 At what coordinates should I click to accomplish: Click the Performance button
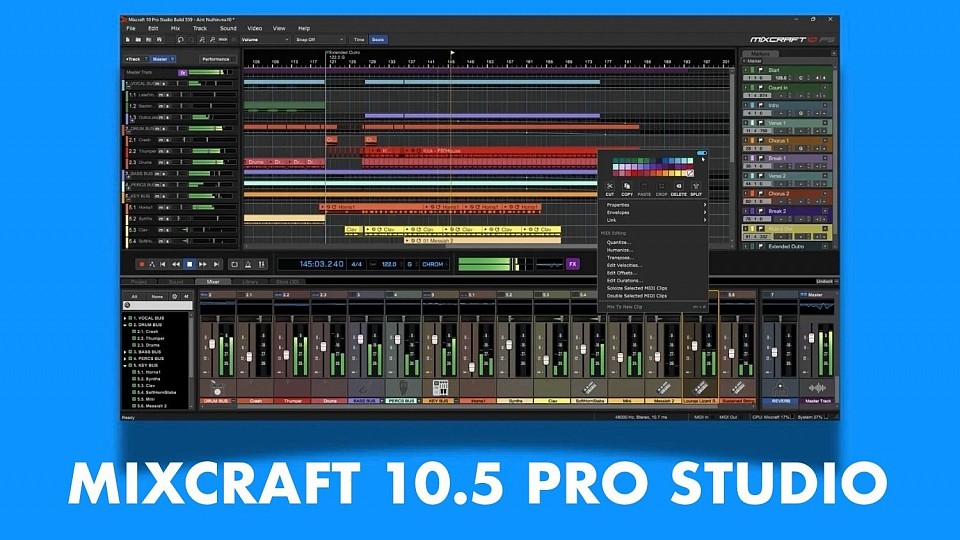click(x=216, y=59)
